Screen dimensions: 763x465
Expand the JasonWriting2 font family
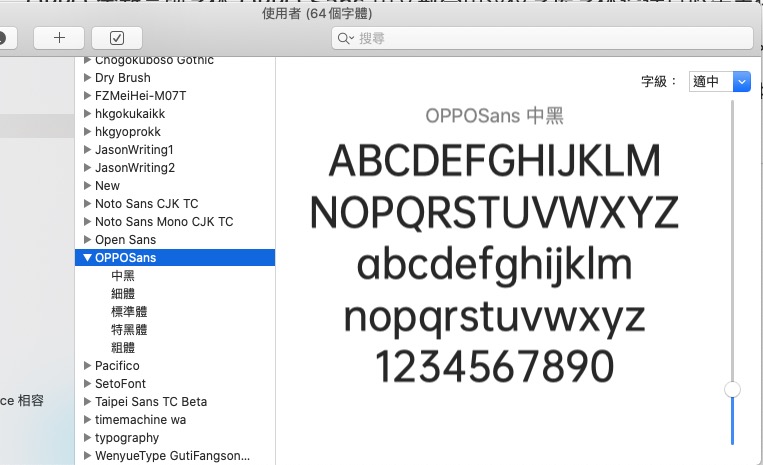88,167
